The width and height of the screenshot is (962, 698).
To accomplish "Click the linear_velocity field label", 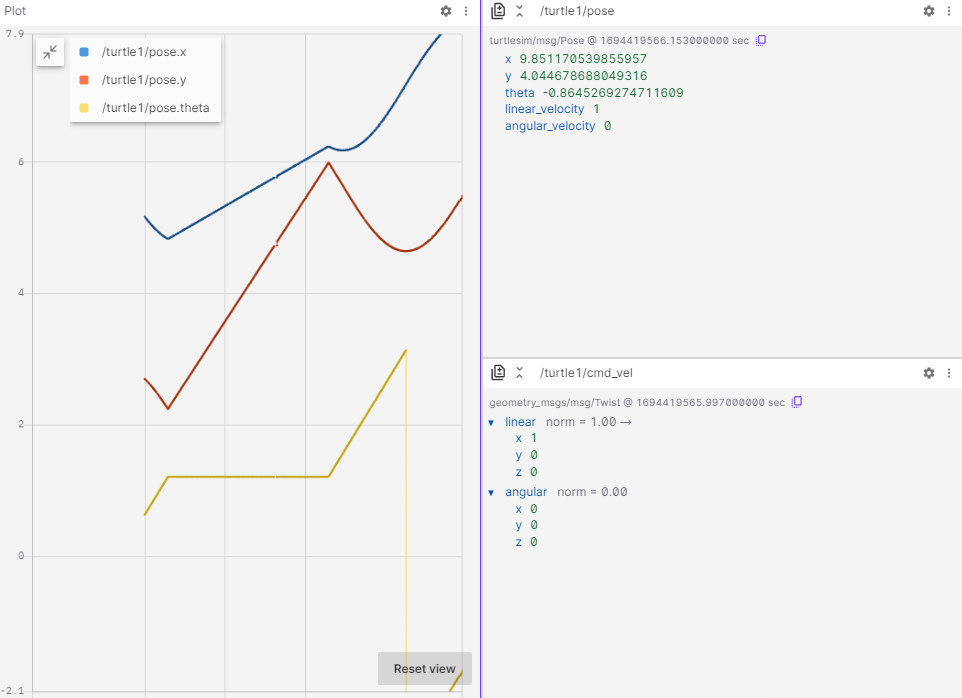I will (544, 109).
